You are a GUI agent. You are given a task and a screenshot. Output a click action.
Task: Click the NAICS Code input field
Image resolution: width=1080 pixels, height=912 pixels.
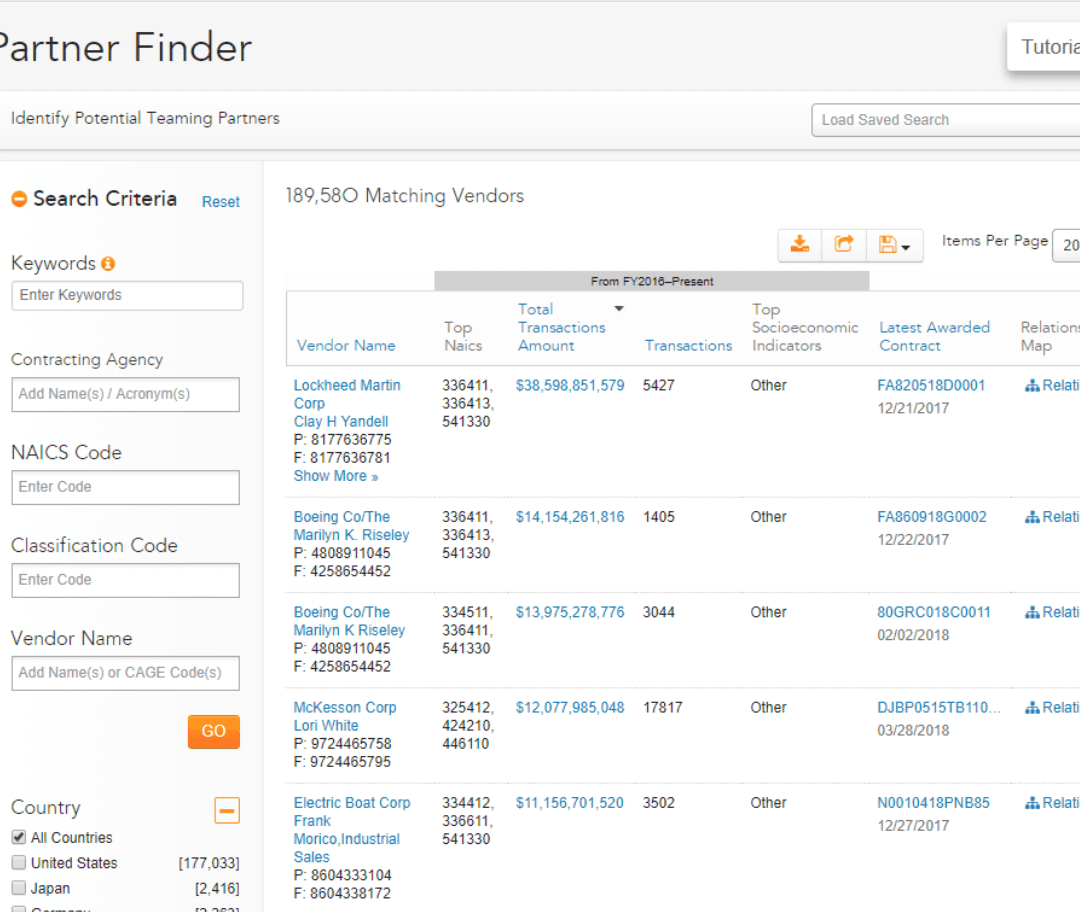pyautogui.click(x=125, y=487)
